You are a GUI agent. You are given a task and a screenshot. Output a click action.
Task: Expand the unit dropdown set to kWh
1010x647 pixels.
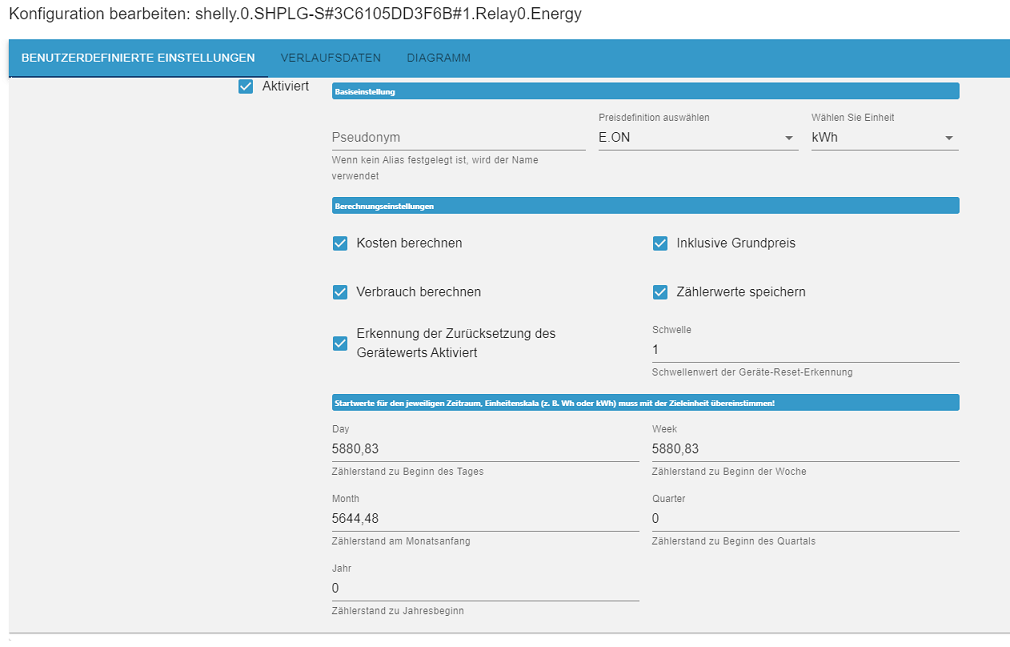884,138
